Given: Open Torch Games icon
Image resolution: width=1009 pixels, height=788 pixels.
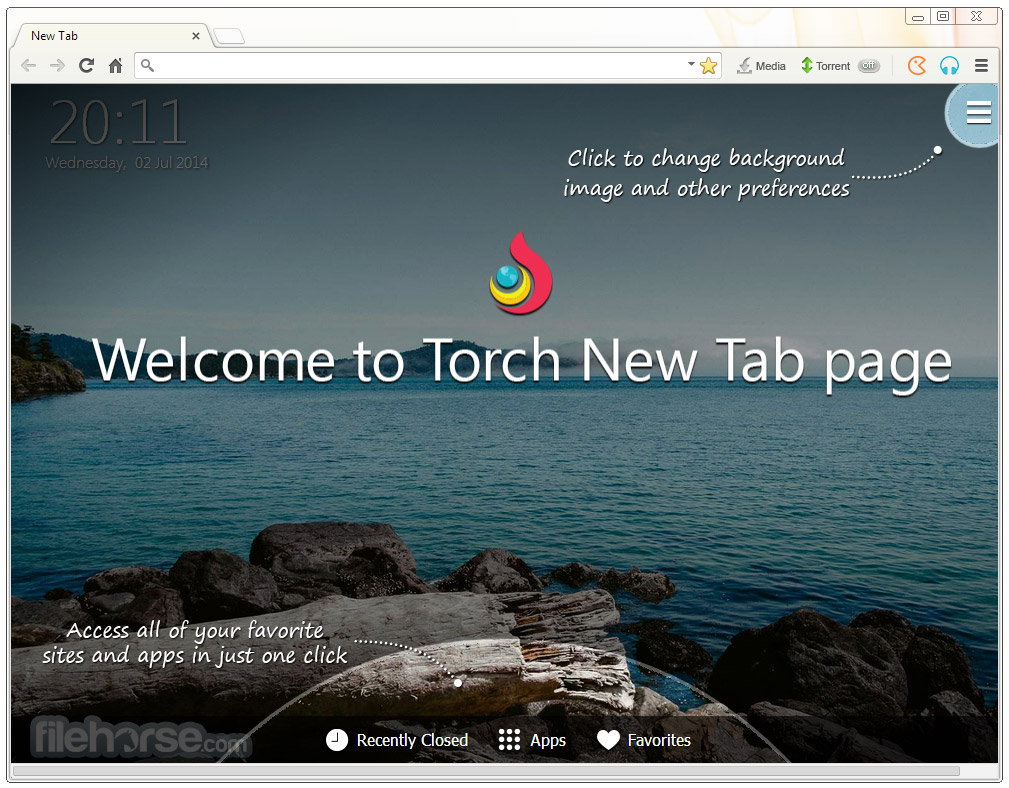Looking at the screenshot, I should tap(917, 66).
